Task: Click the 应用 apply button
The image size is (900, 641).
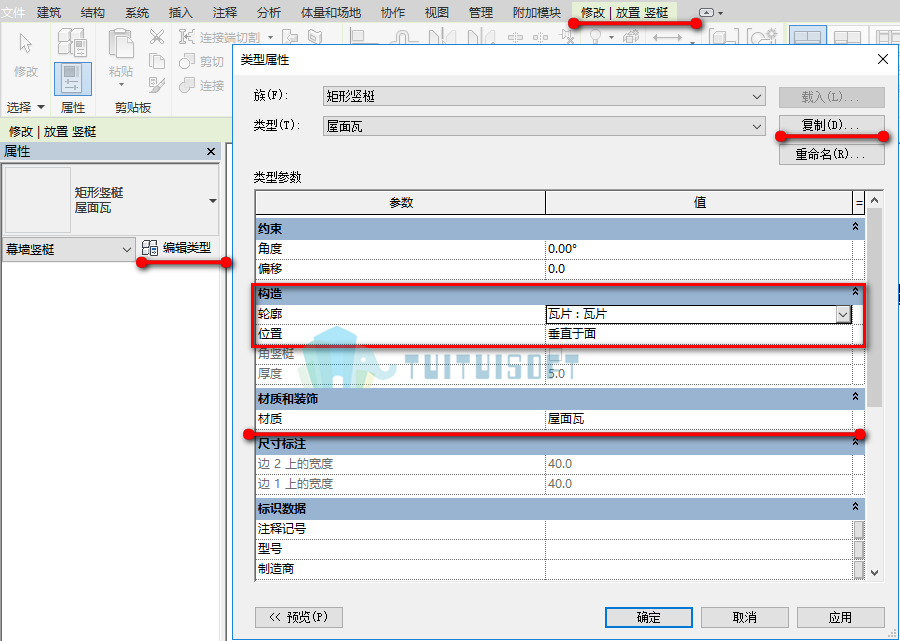Action: (840, 617)
